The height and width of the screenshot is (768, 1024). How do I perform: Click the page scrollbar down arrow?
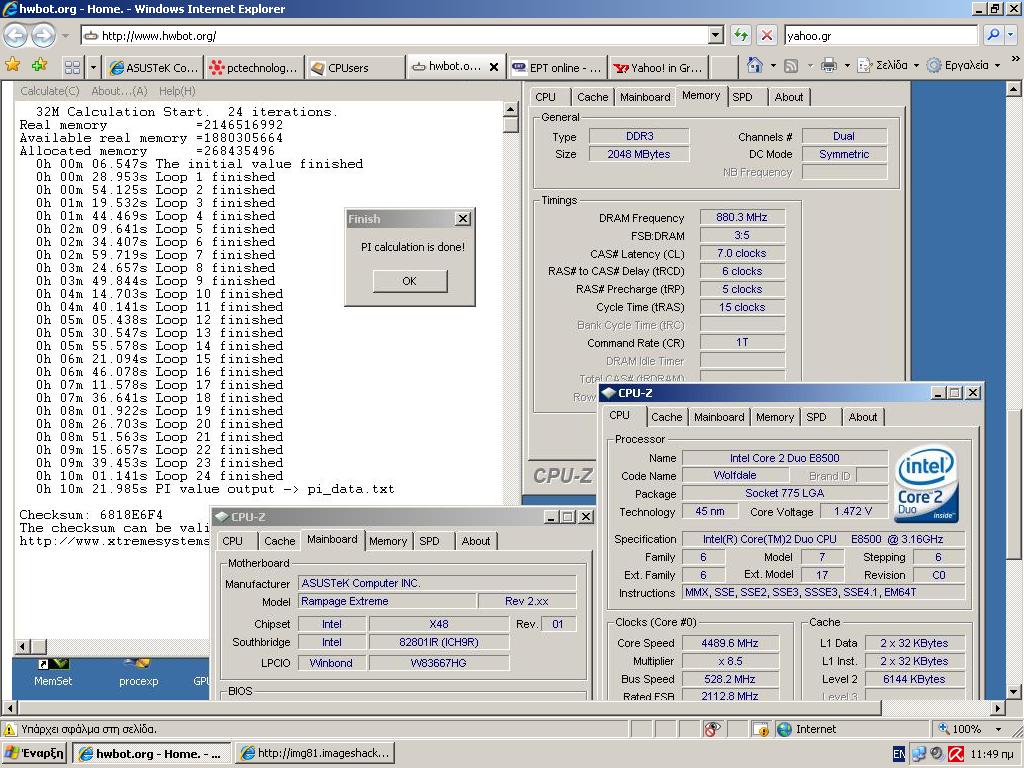pos(1014,692)
